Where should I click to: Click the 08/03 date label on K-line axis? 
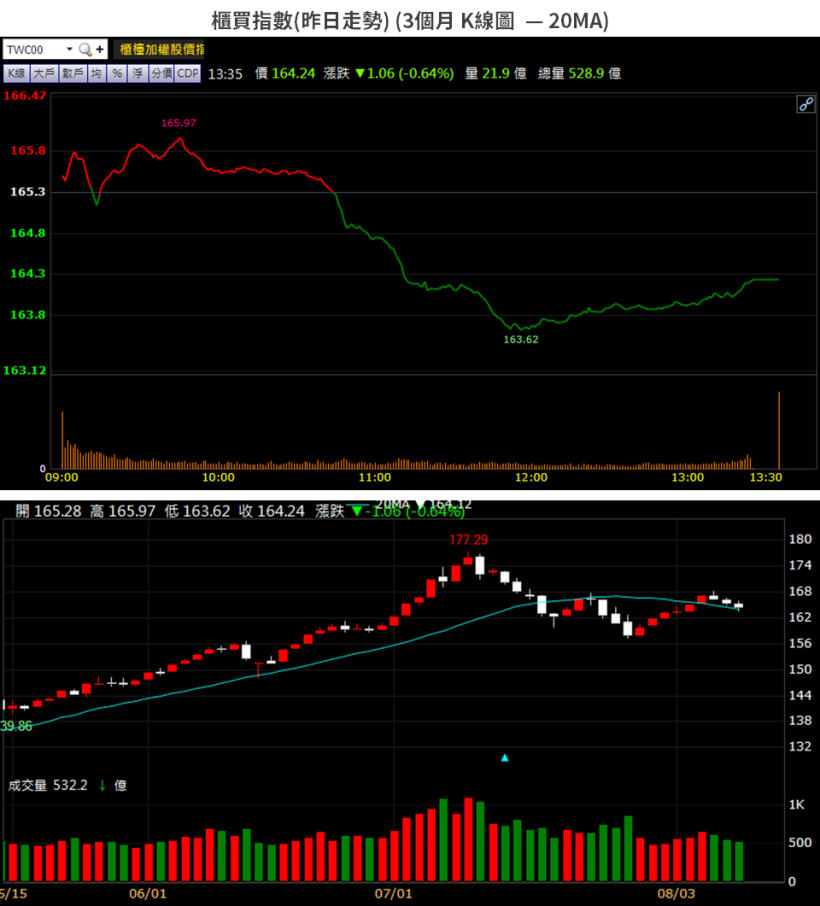[676, 893]
